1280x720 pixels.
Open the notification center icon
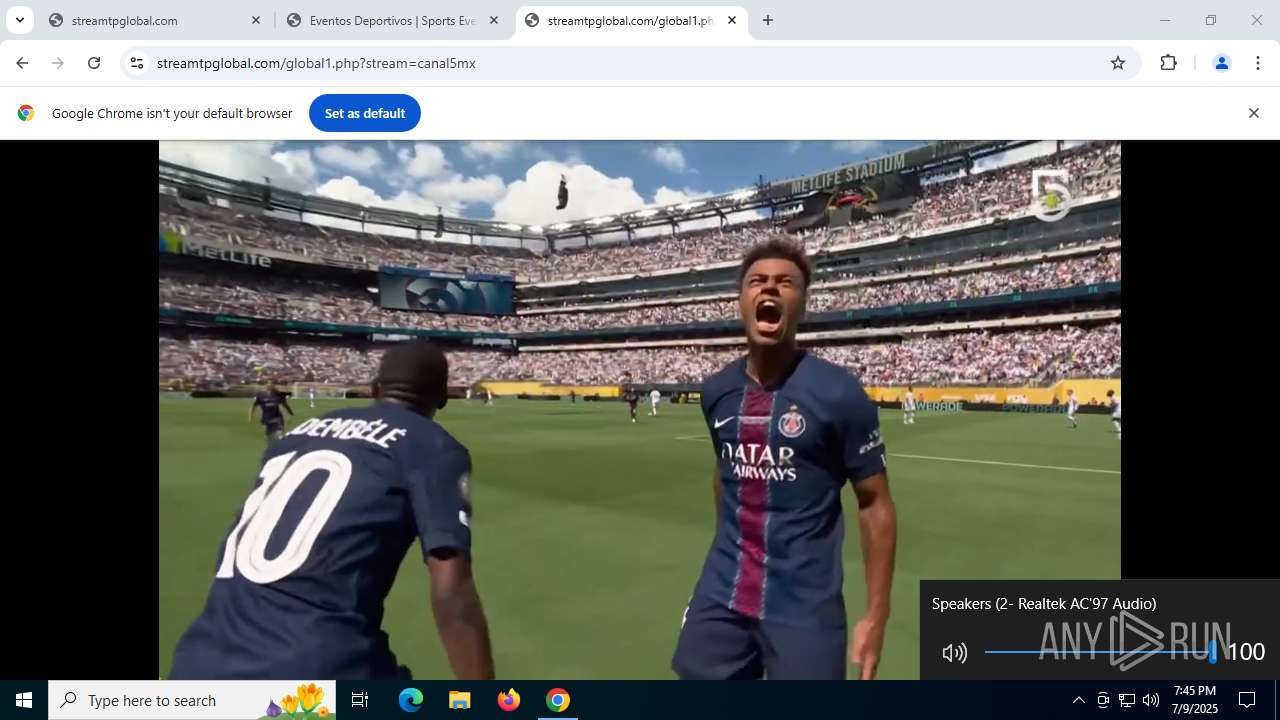point(1247,700)
